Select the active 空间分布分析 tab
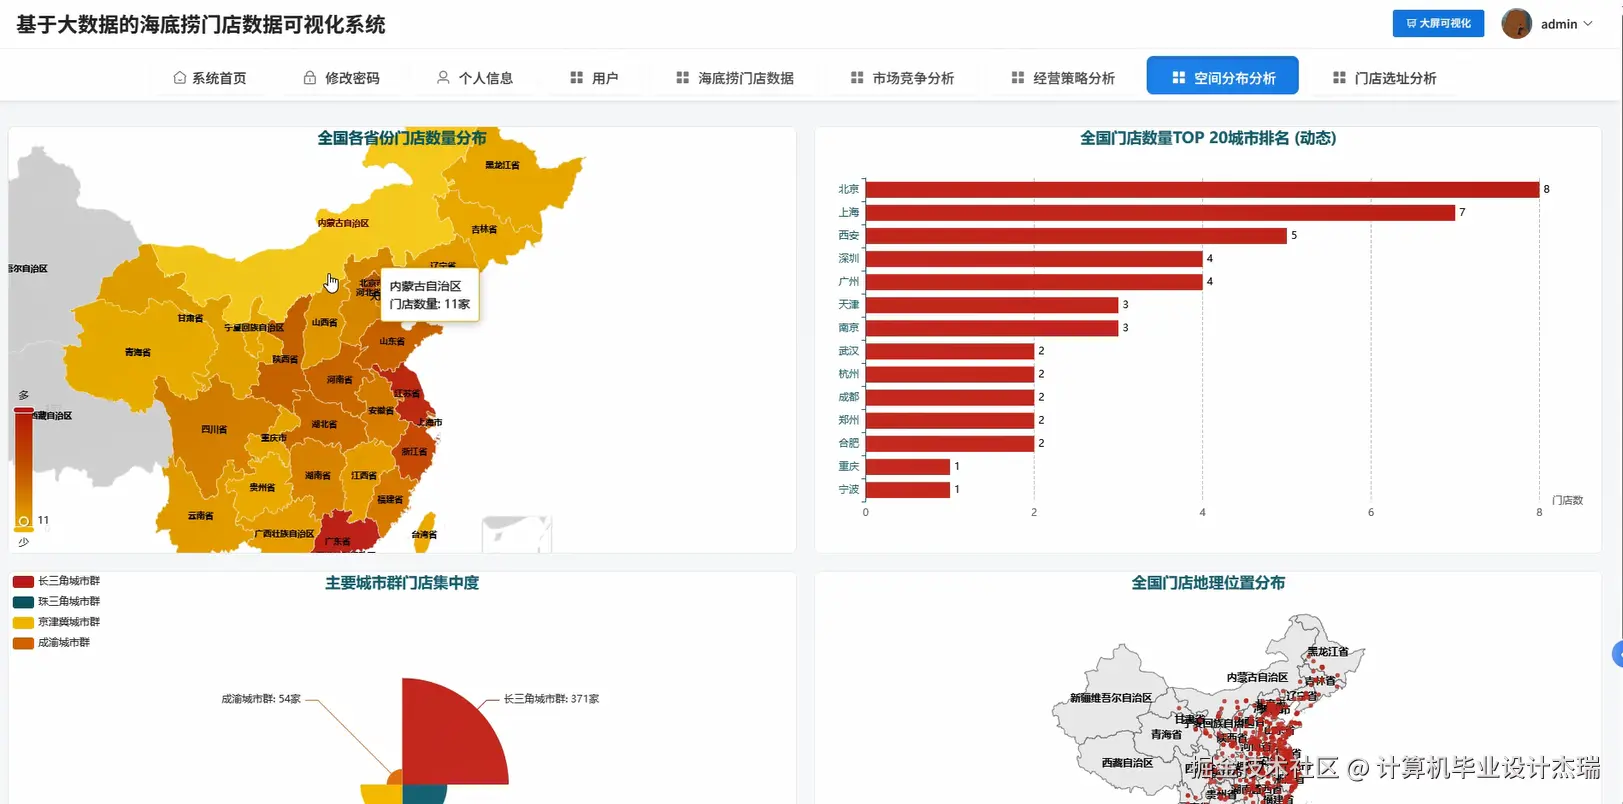1623x804 pixels. click(1223, 76)
